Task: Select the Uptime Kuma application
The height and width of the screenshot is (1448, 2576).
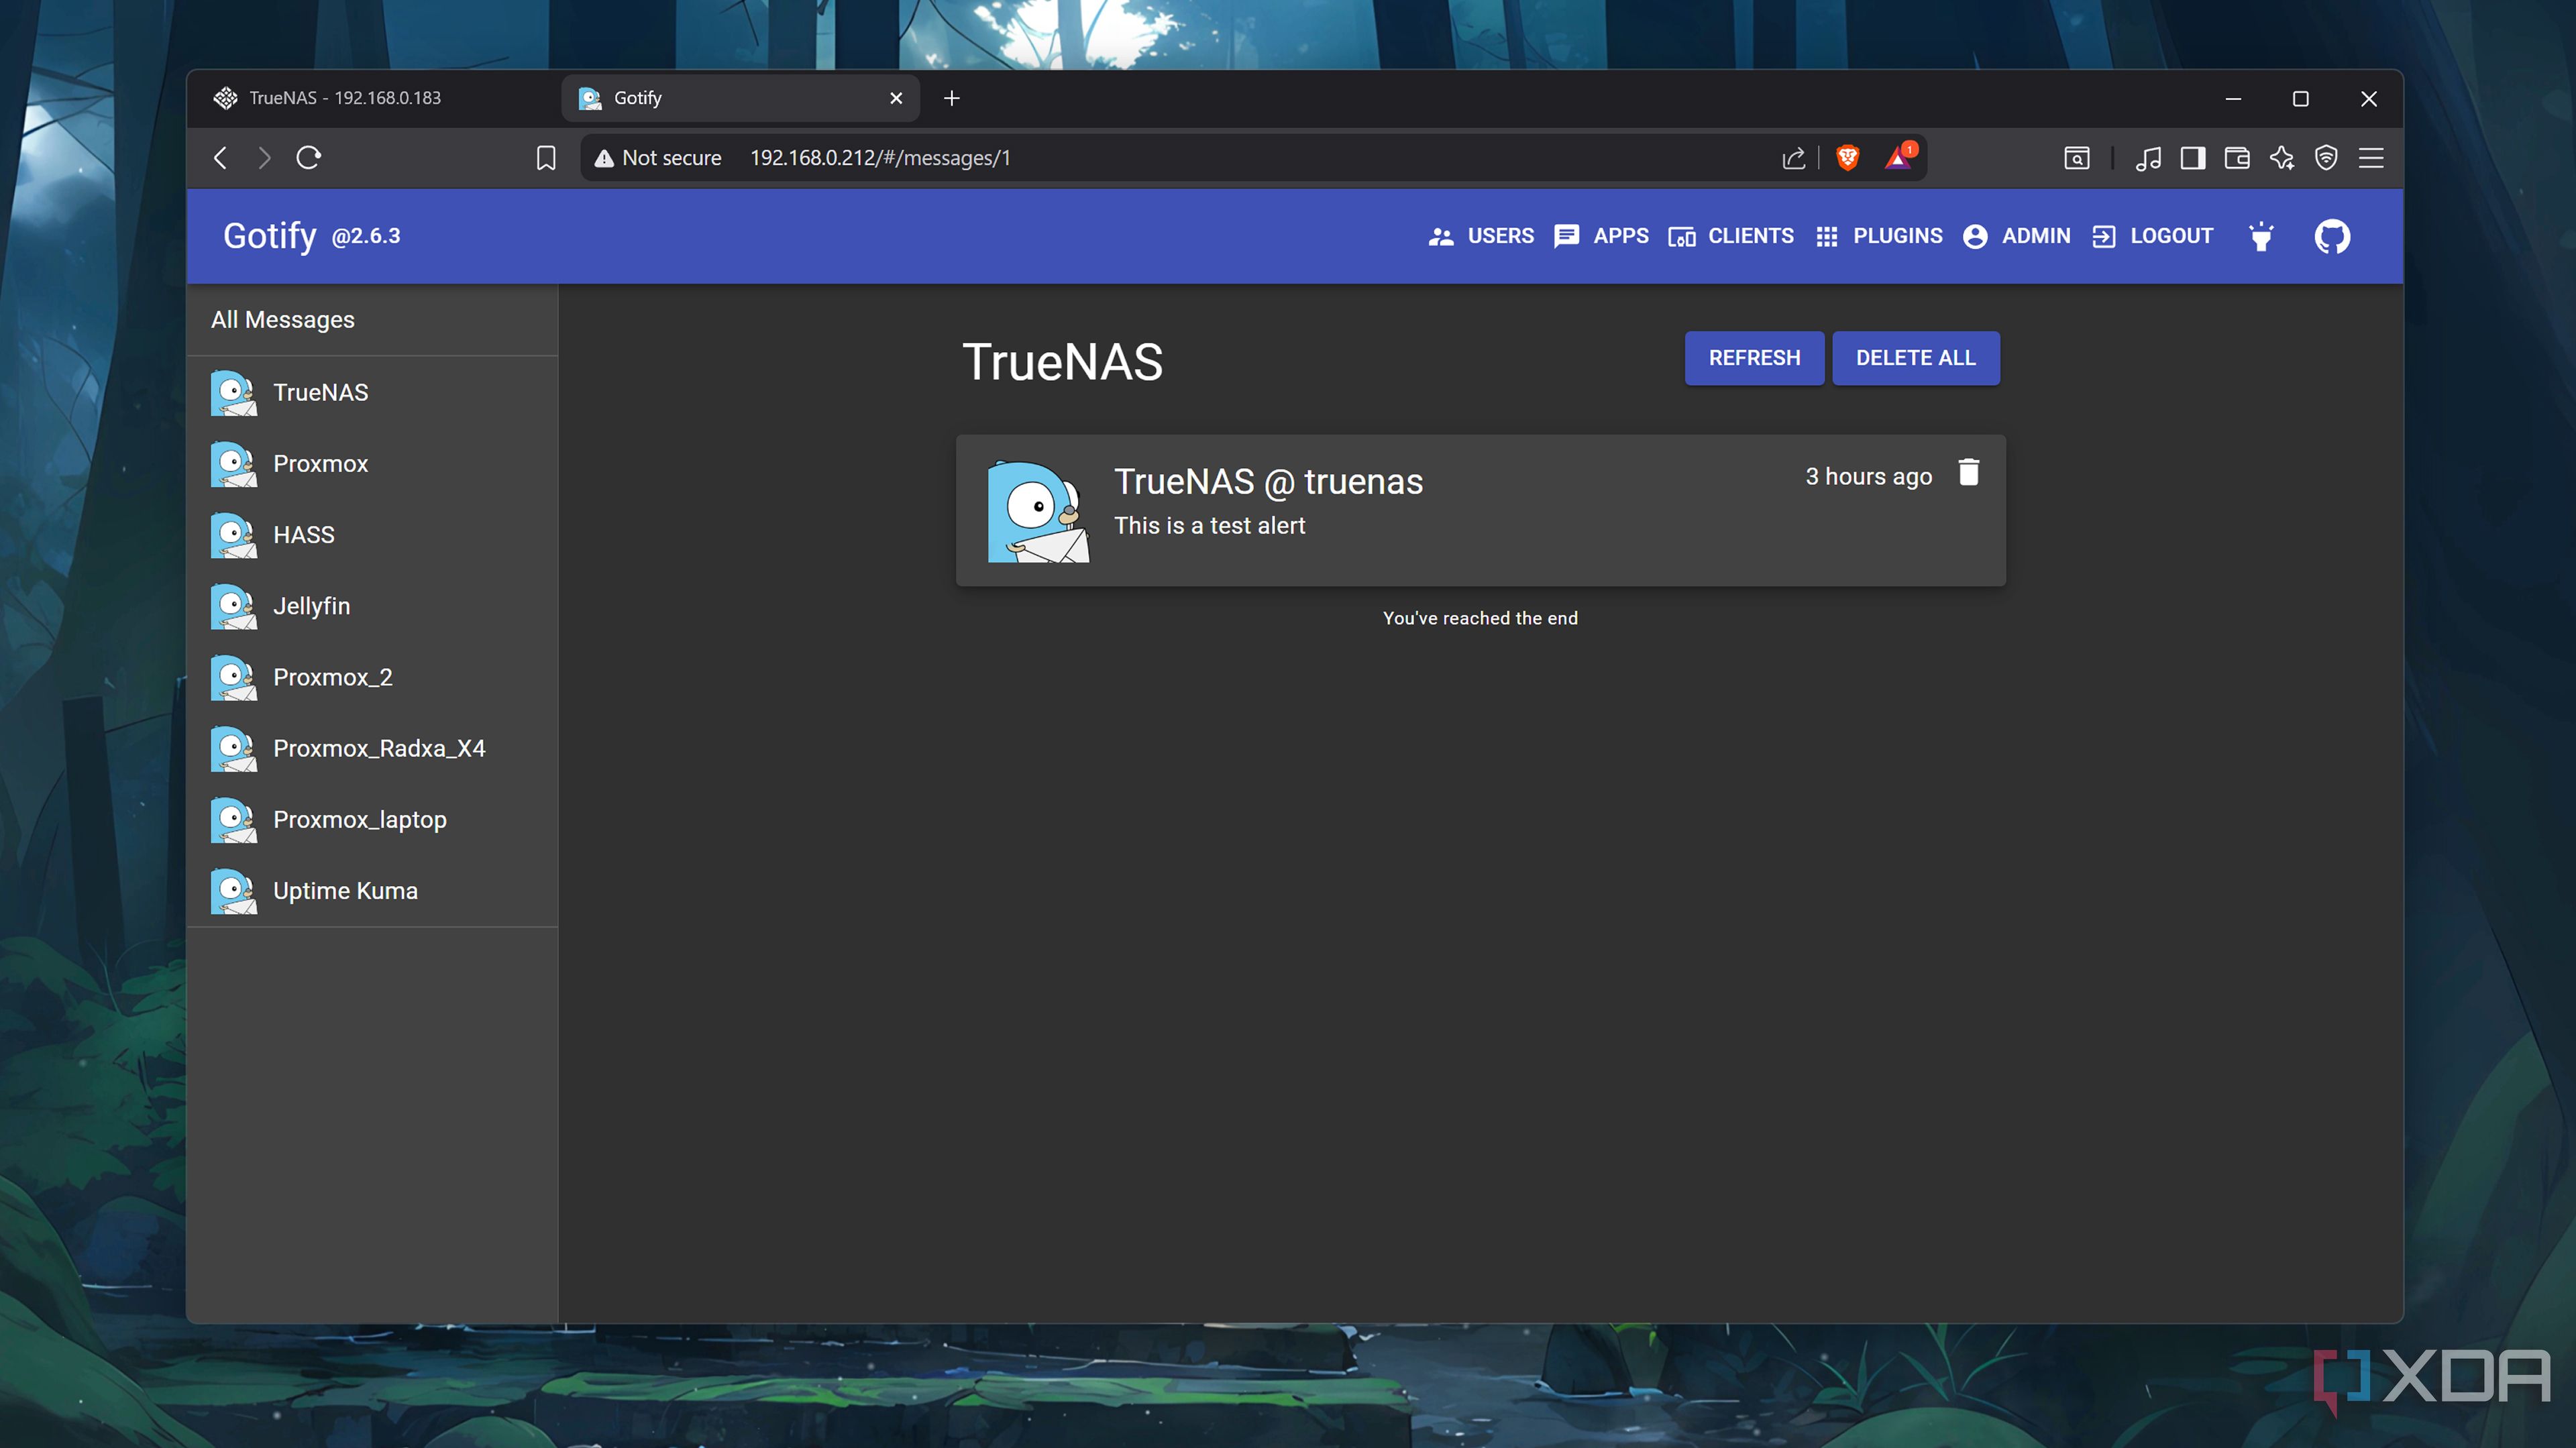Action: 372,890
